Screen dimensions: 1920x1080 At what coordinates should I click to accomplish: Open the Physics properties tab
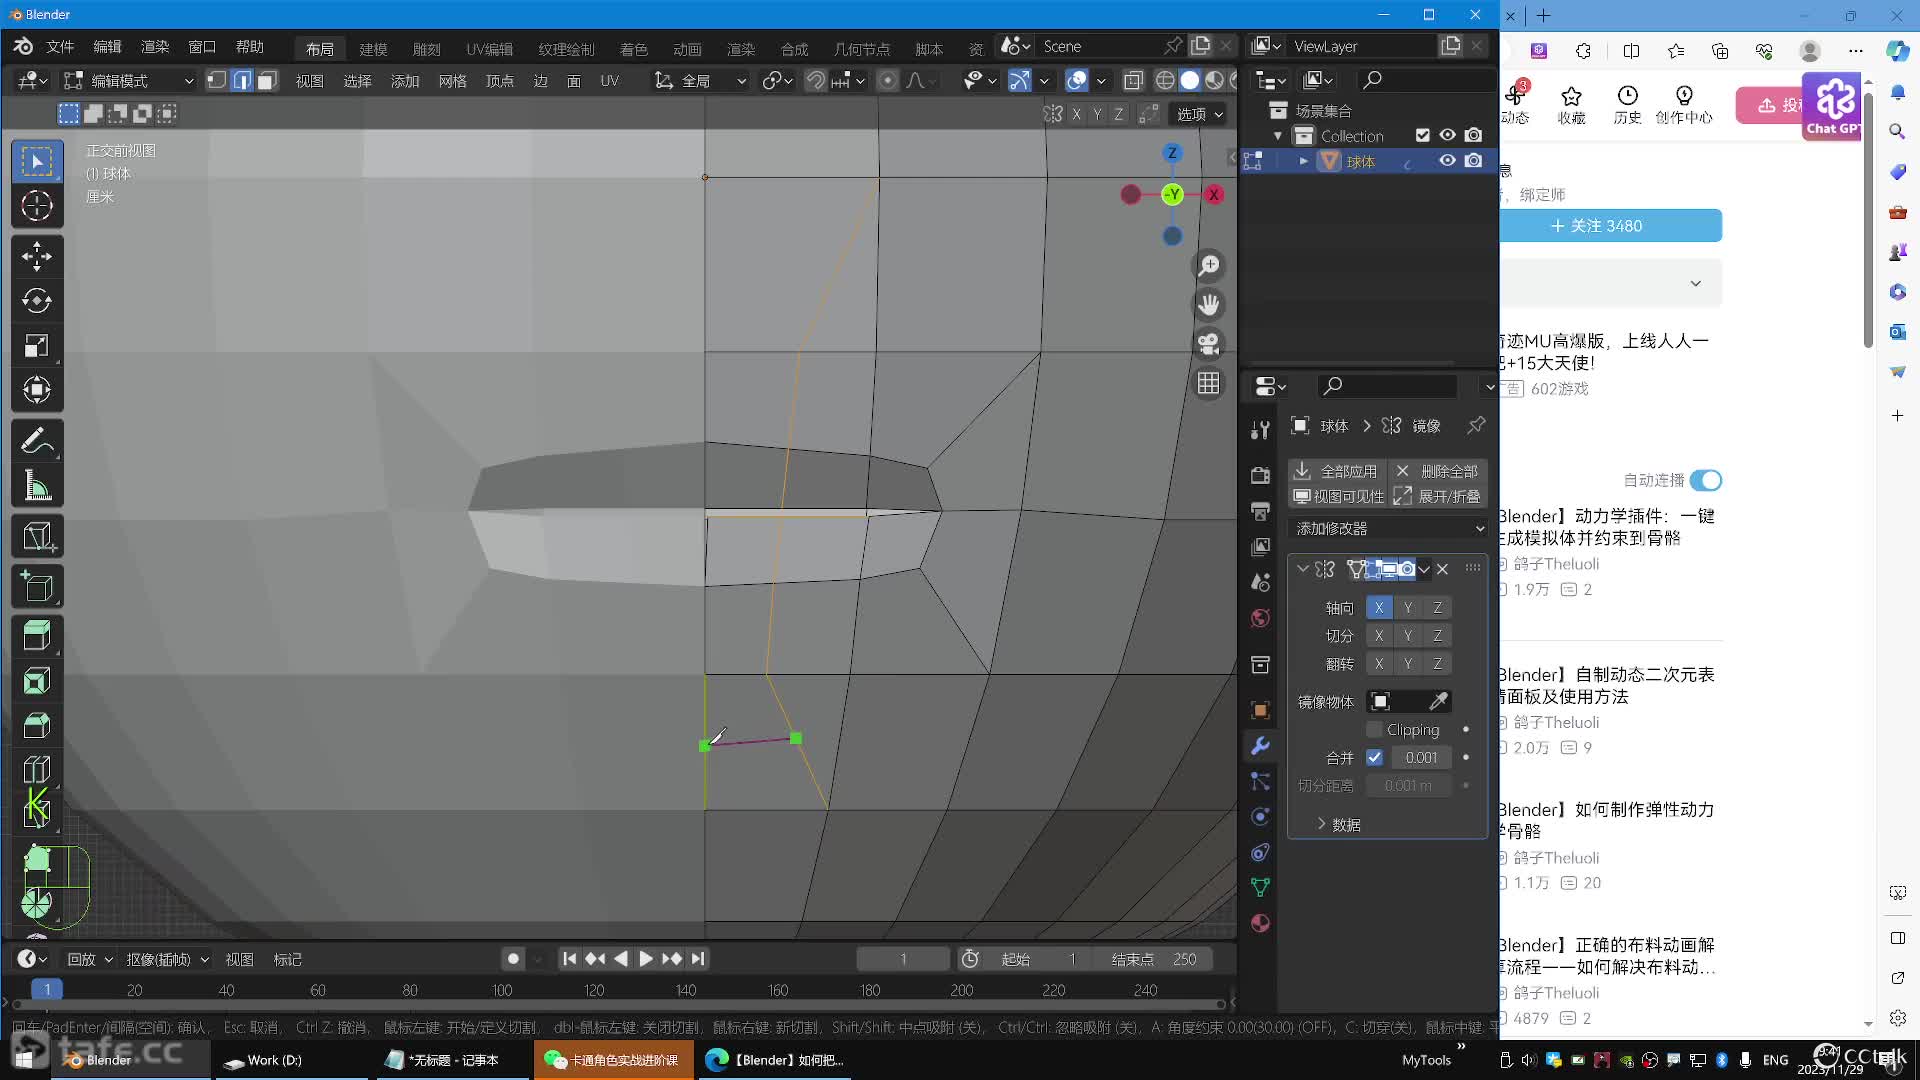click(x=1260, y=817)
